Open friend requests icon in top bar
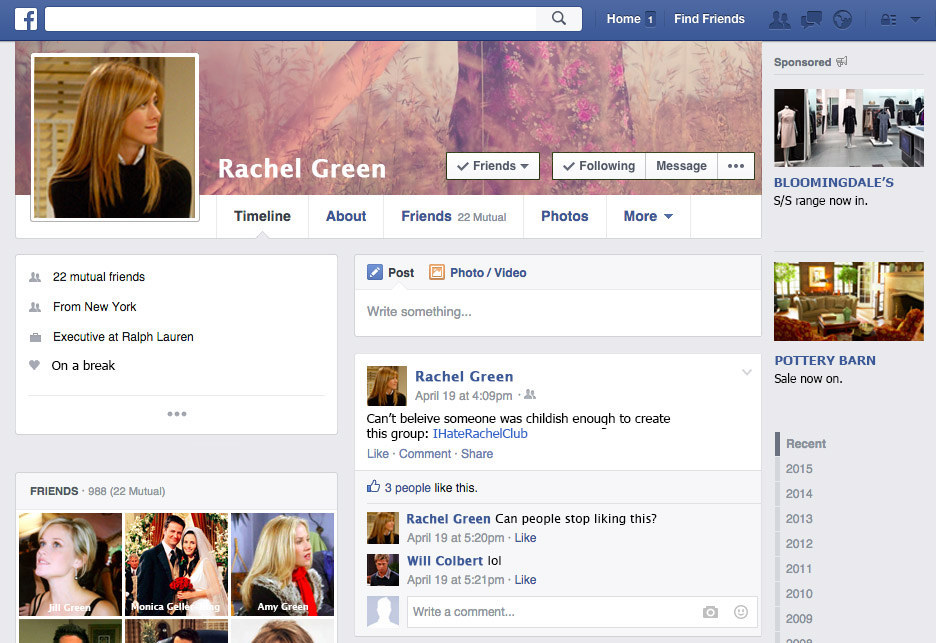This screenshot has height=643, width=936. [x=779, y=19]
